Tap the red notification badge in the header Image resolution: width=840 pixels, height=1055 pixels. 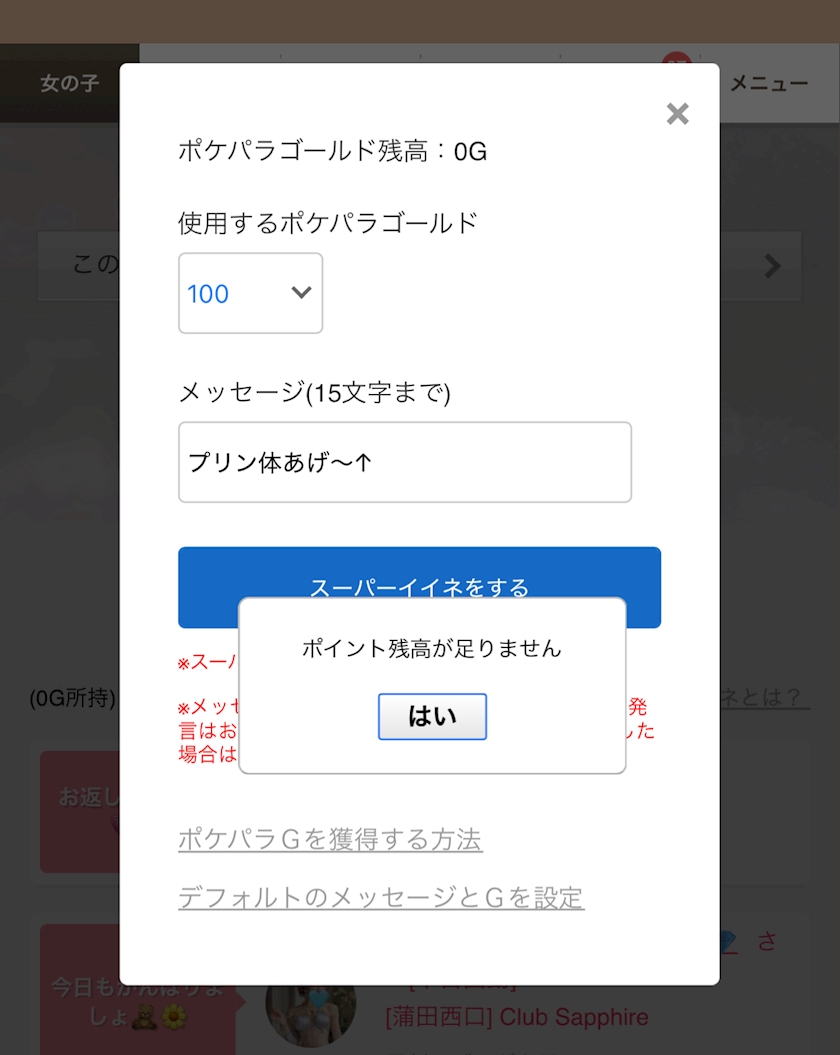pos(676,58)
